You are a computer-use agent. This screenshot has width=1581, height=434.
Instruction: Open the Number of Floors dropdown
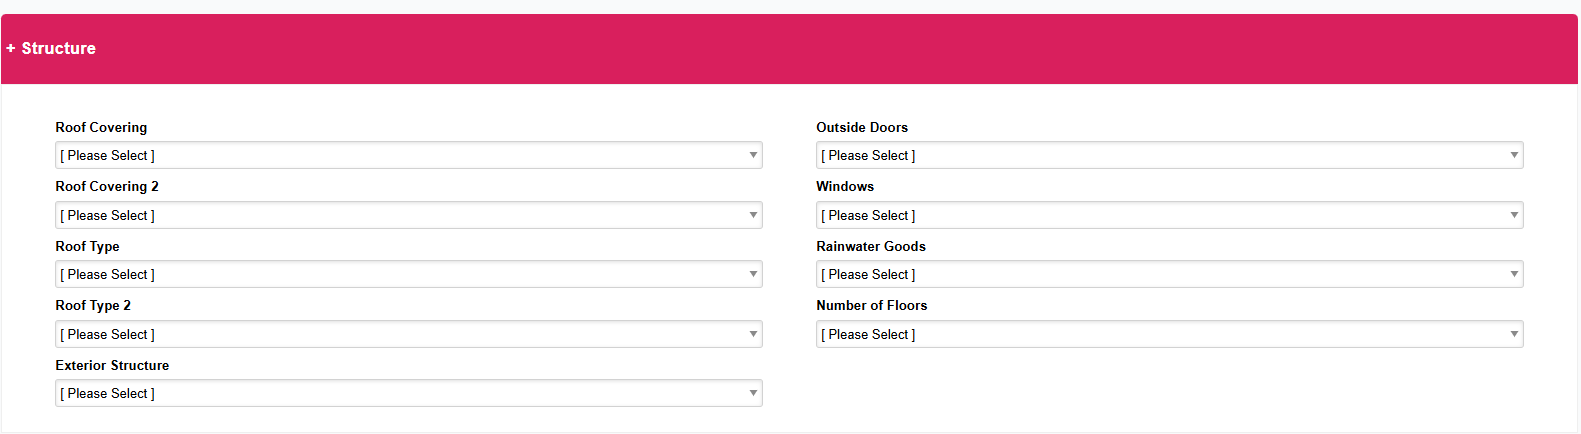pyautogui.click(x=1169, y=334)
